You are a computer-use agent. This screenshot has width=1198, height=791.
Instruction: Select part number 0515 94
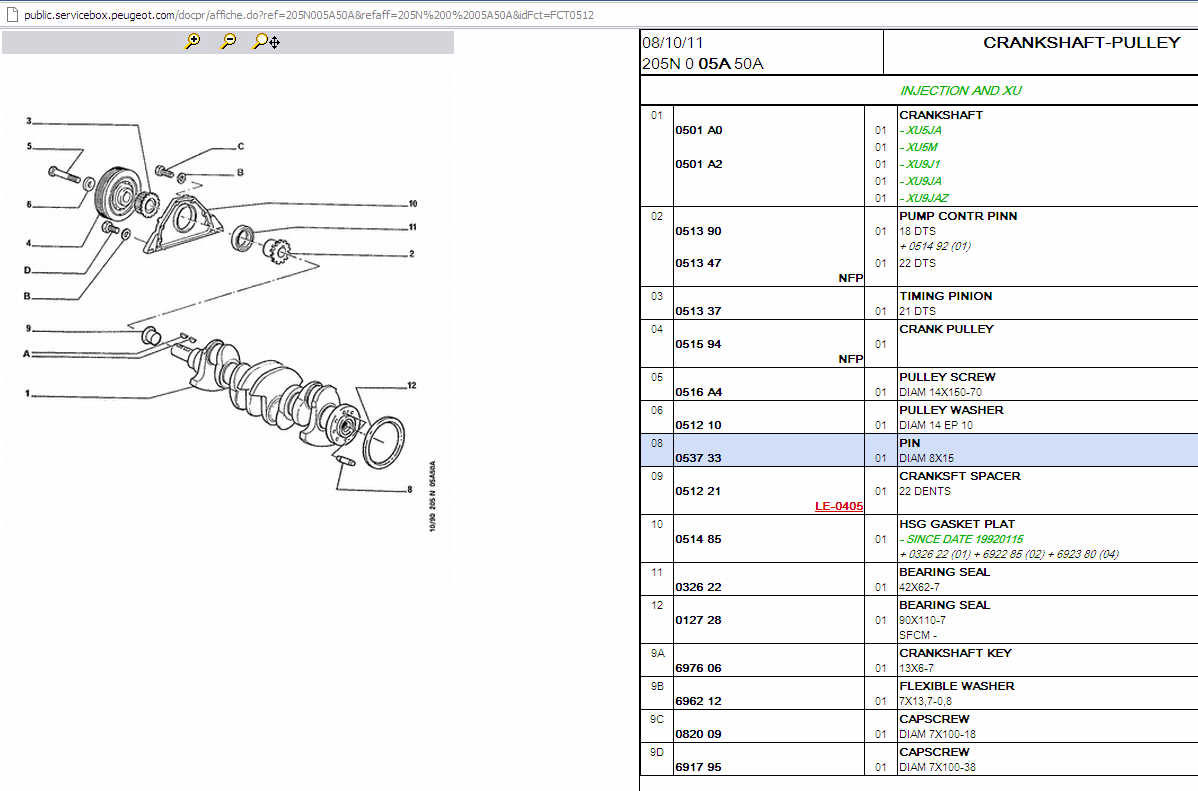tap(698, 344)
